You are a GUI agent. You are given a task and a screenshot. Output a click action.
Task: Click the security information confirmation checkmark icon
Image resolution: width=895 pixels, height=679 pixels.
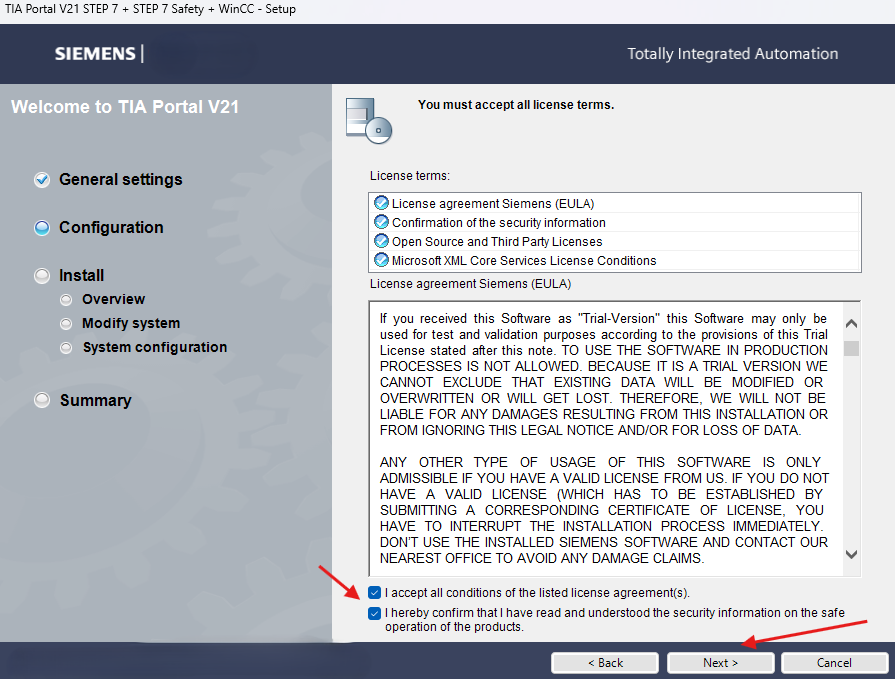[x=381, y=222]
